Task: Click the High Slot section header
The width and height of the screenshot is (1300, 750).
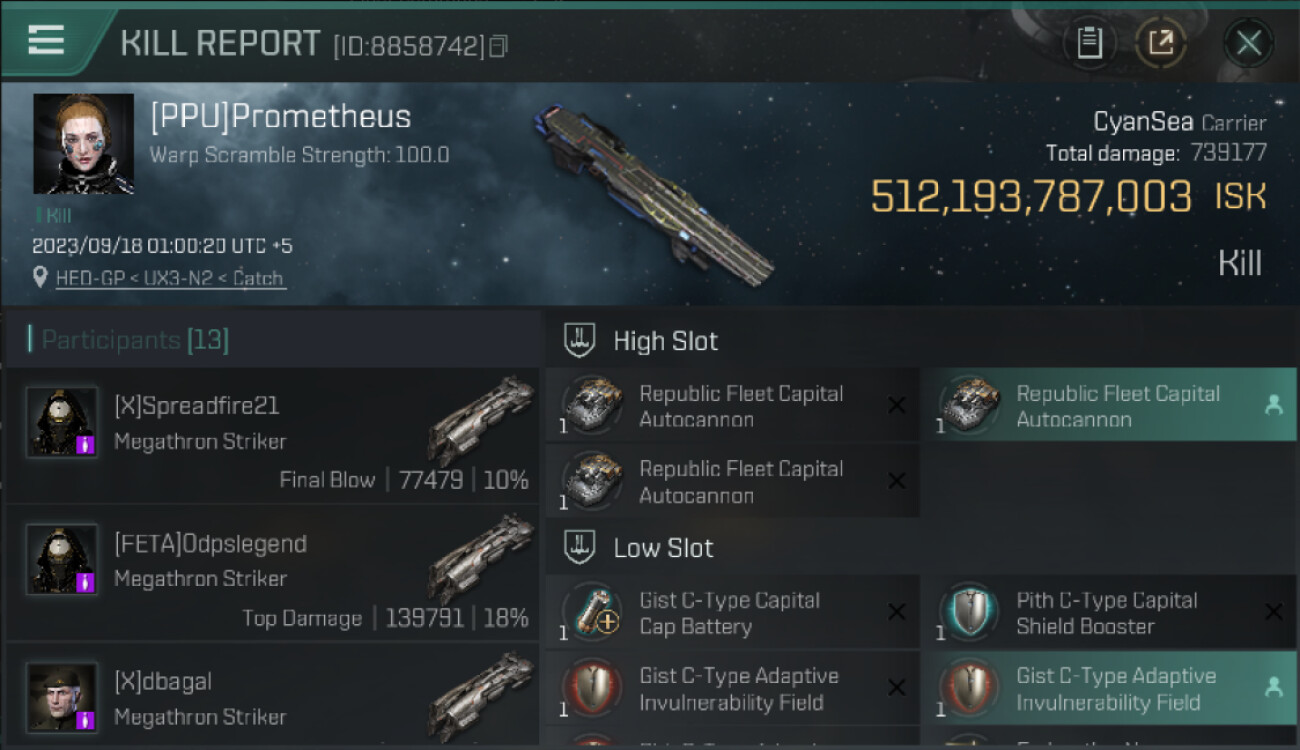Action: 665,341
